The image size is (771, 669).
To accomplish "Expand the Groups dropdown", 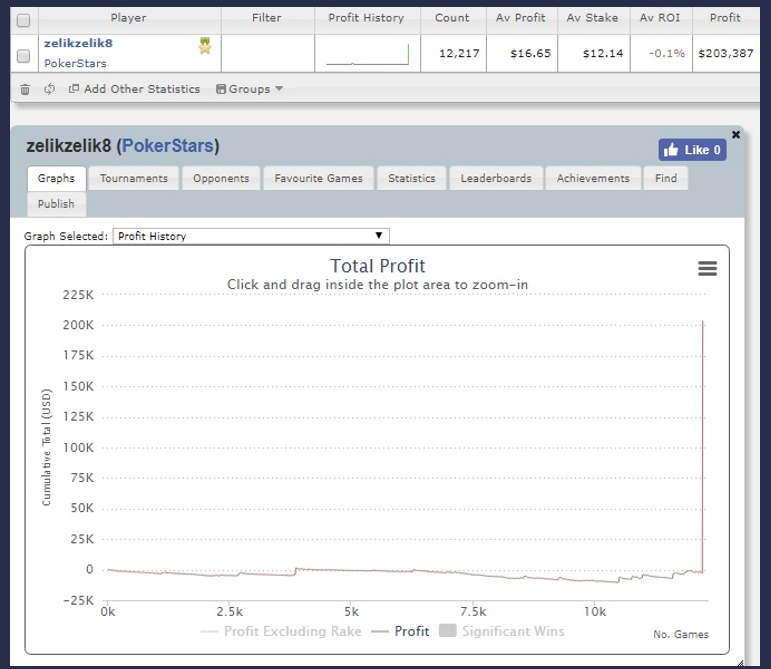I will [250, 89].
